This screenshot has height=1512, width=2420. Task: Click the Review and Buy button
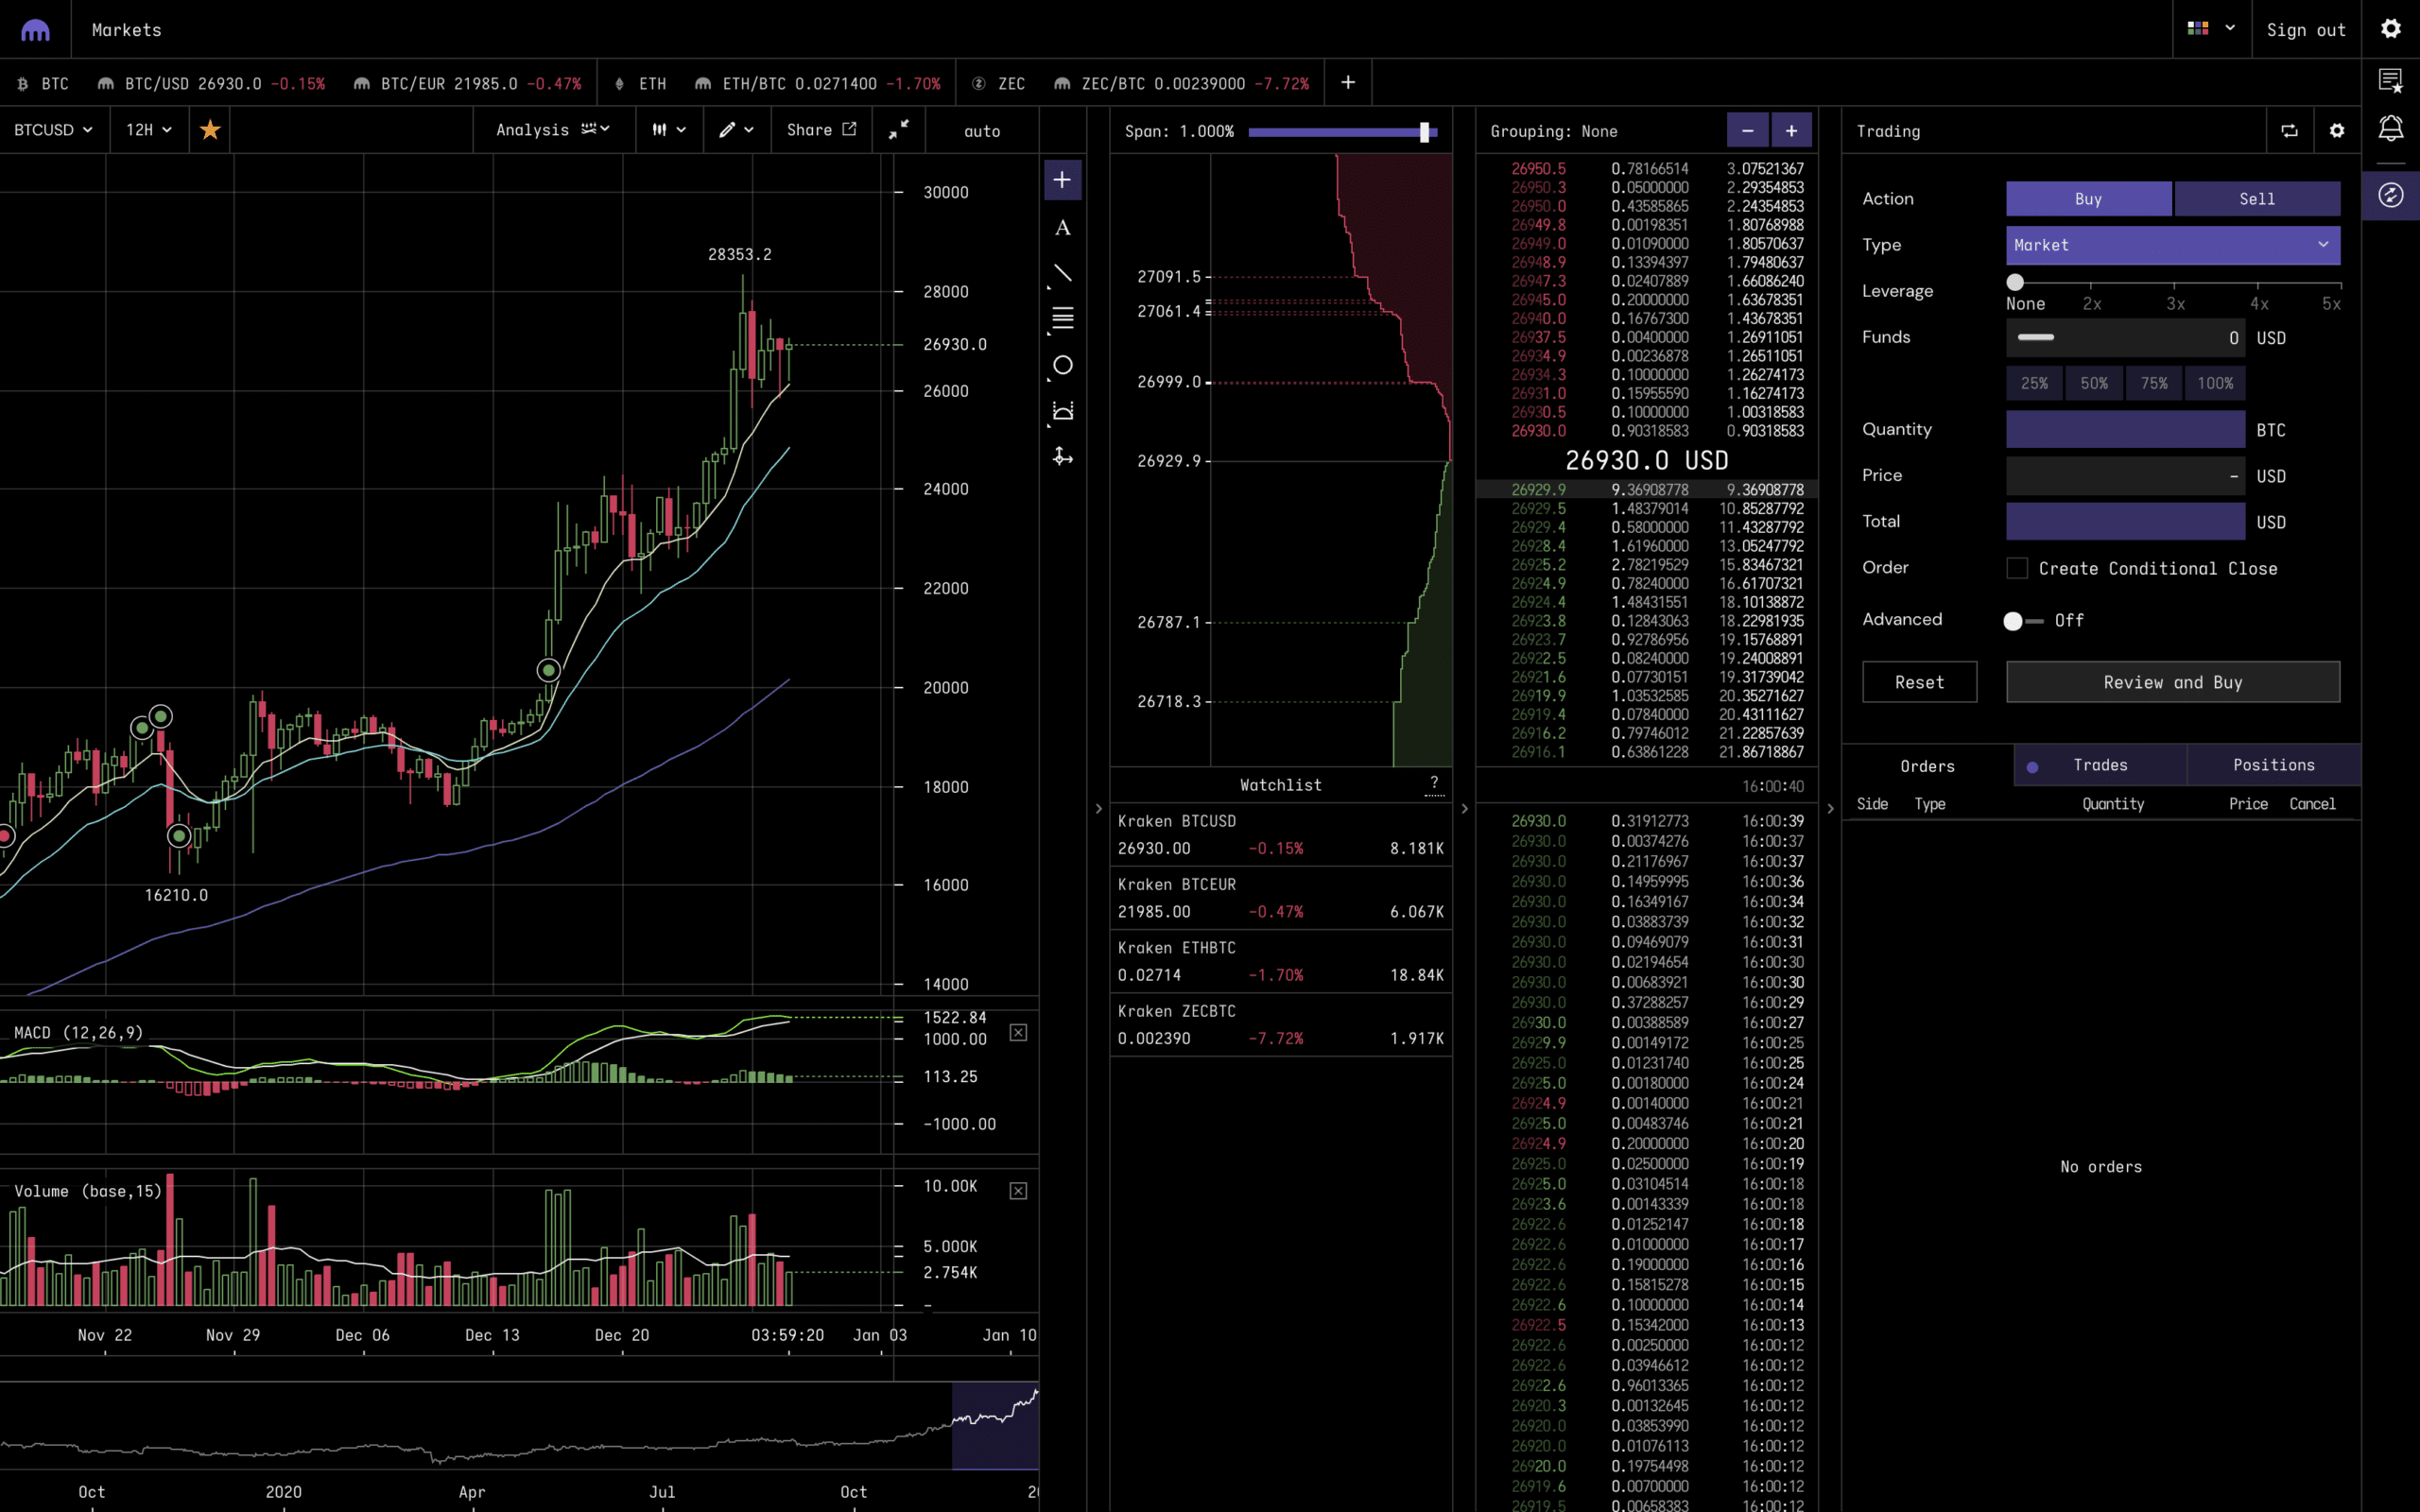(x=2172, y=682)
